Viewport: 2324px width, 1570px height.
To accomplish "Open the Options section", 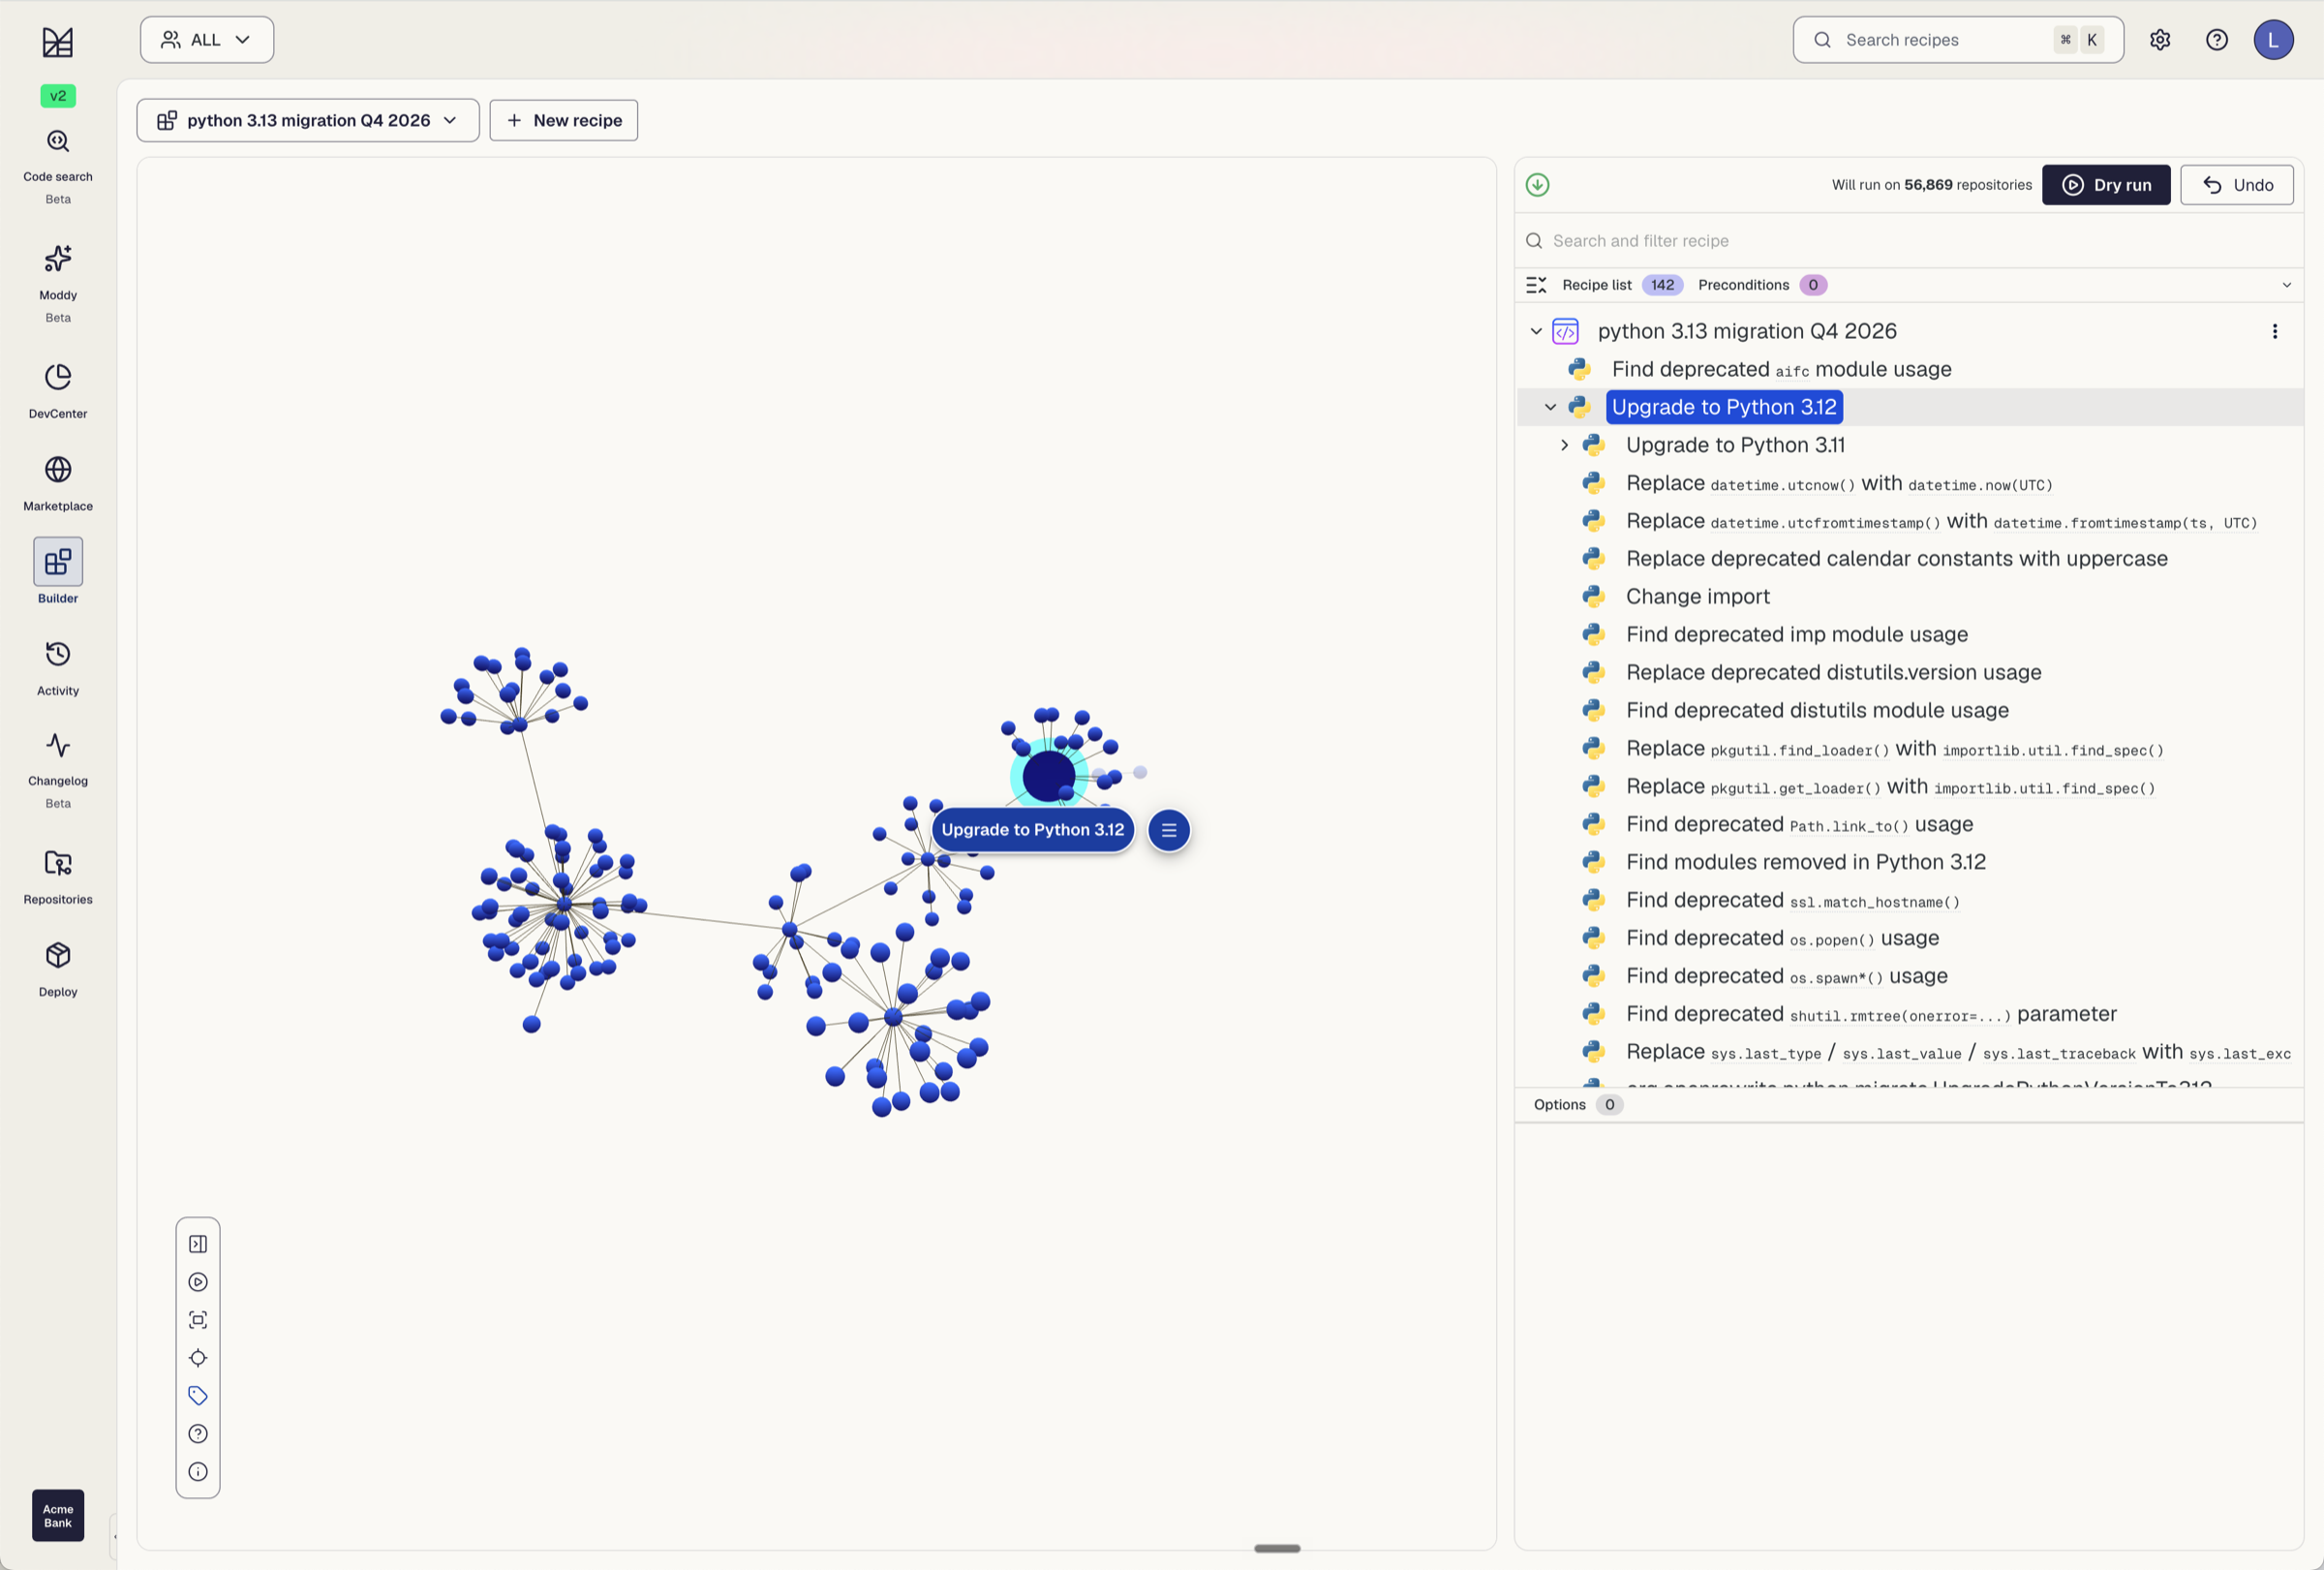I will [1578, 1105].
